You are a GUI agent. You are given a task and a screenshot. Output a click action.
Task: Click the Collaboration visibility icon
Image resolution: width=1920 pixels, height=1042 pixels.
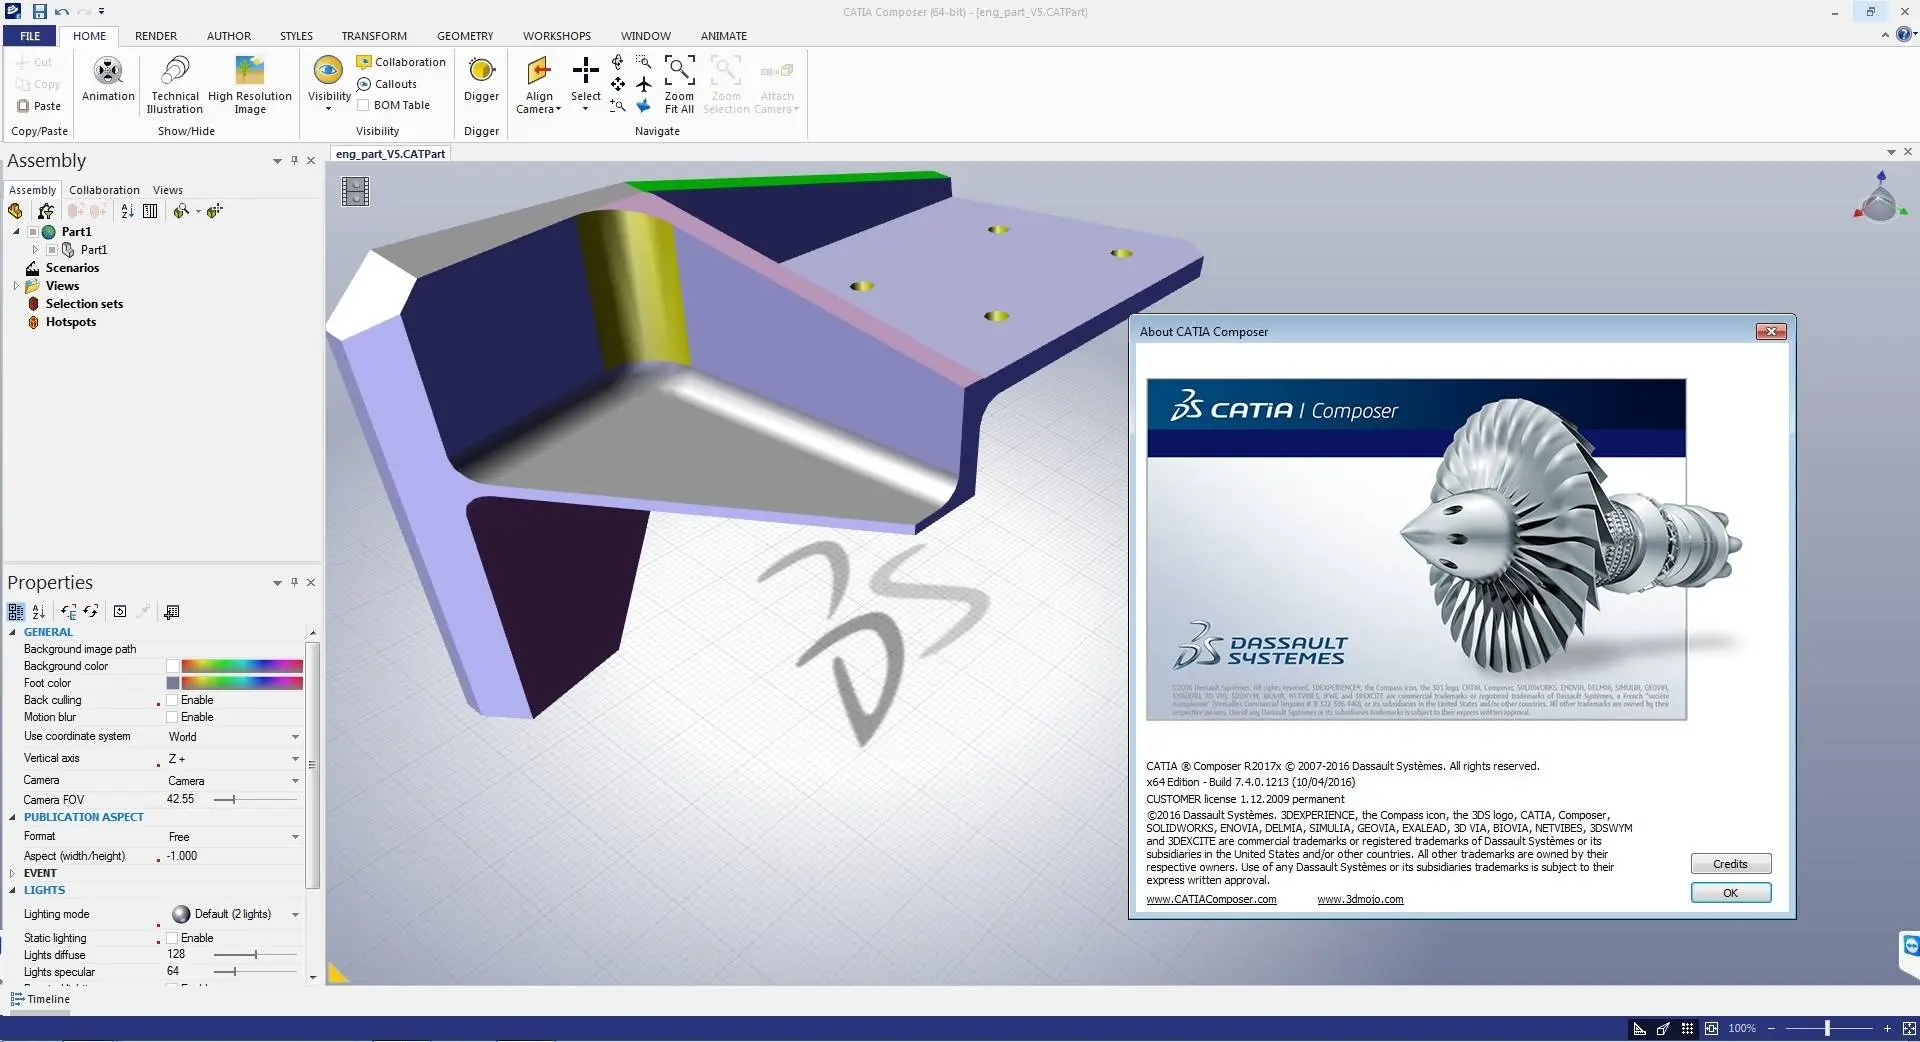[364, 62]
